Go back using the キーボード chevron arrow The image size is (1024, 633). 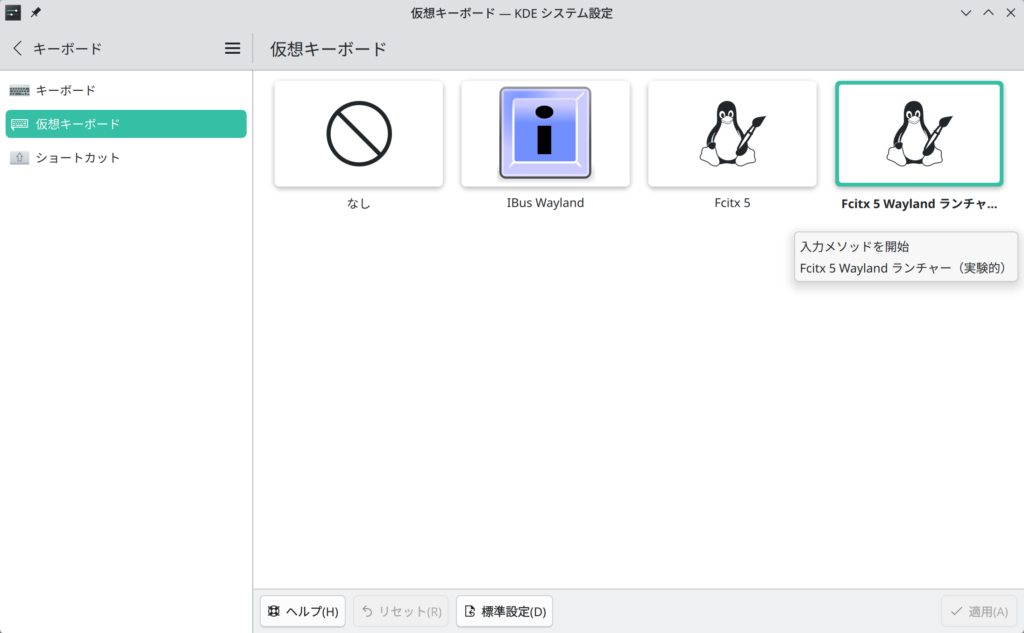click(x=17, y=48)
